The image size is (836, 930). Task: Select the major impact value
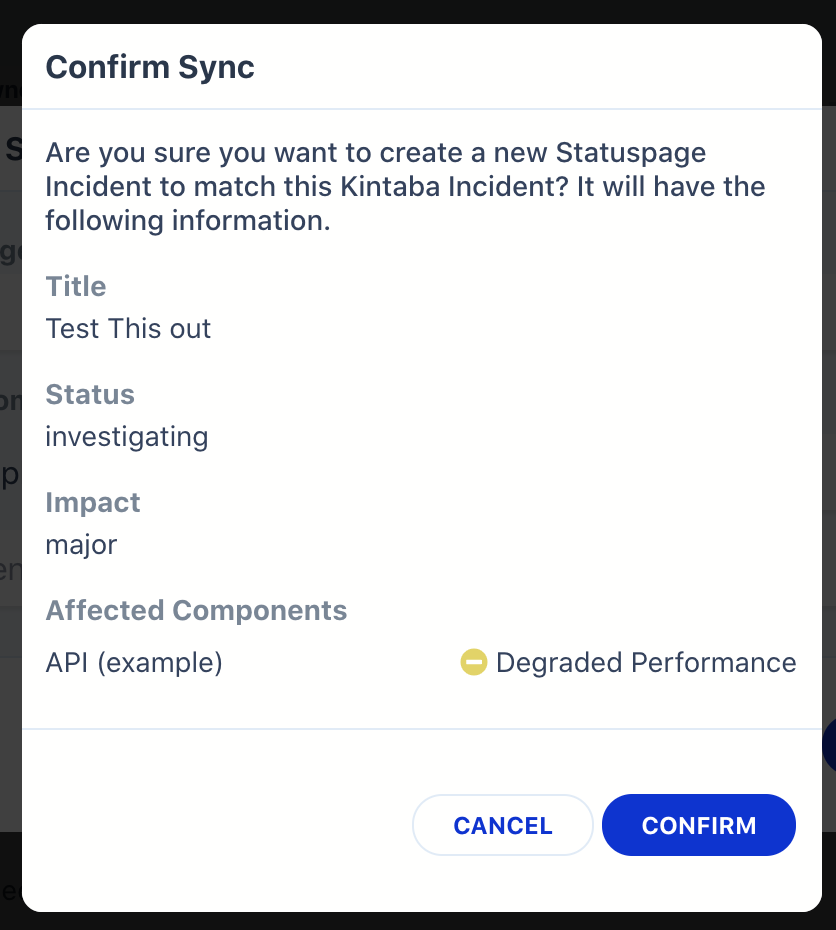pyautogui.click(x=81, y=545)
